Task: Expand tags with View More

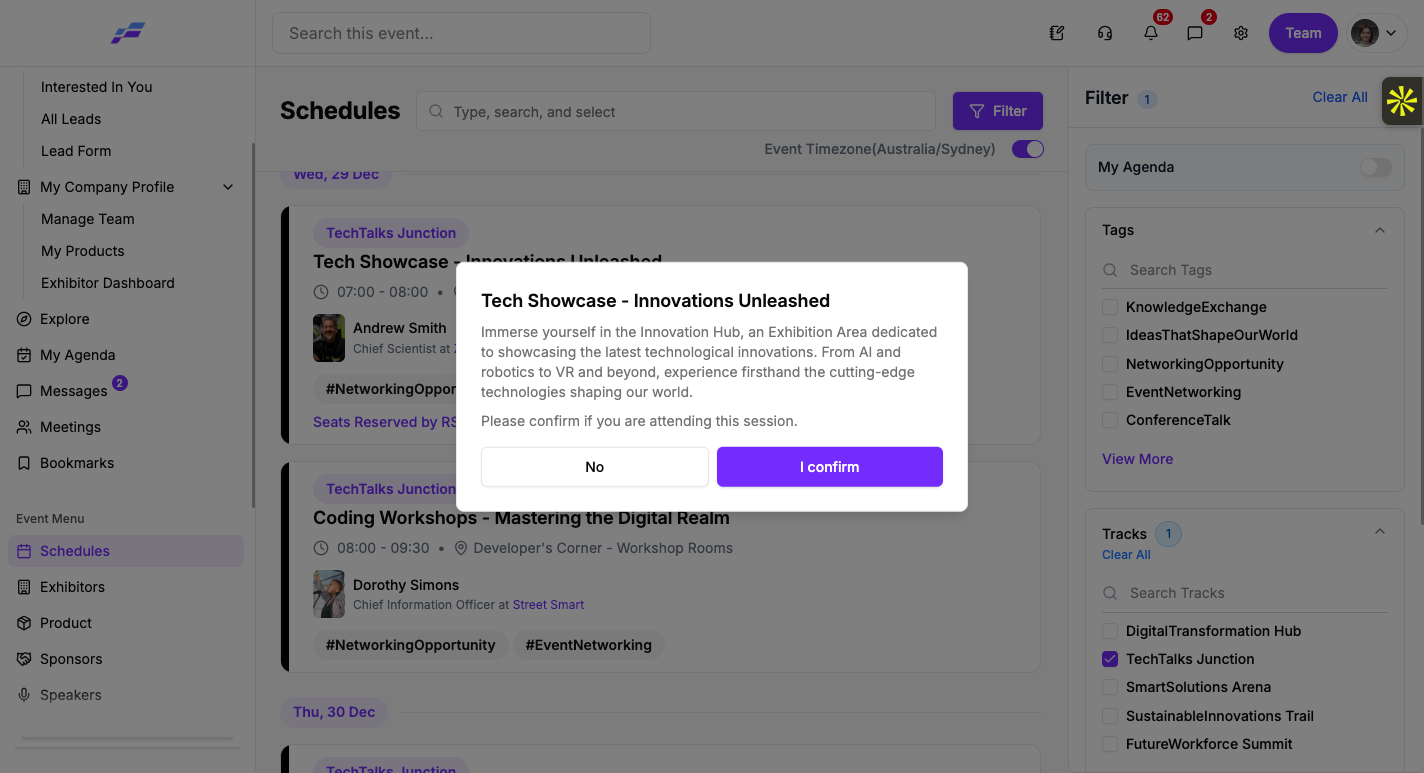Action: tap(1138, 459)
